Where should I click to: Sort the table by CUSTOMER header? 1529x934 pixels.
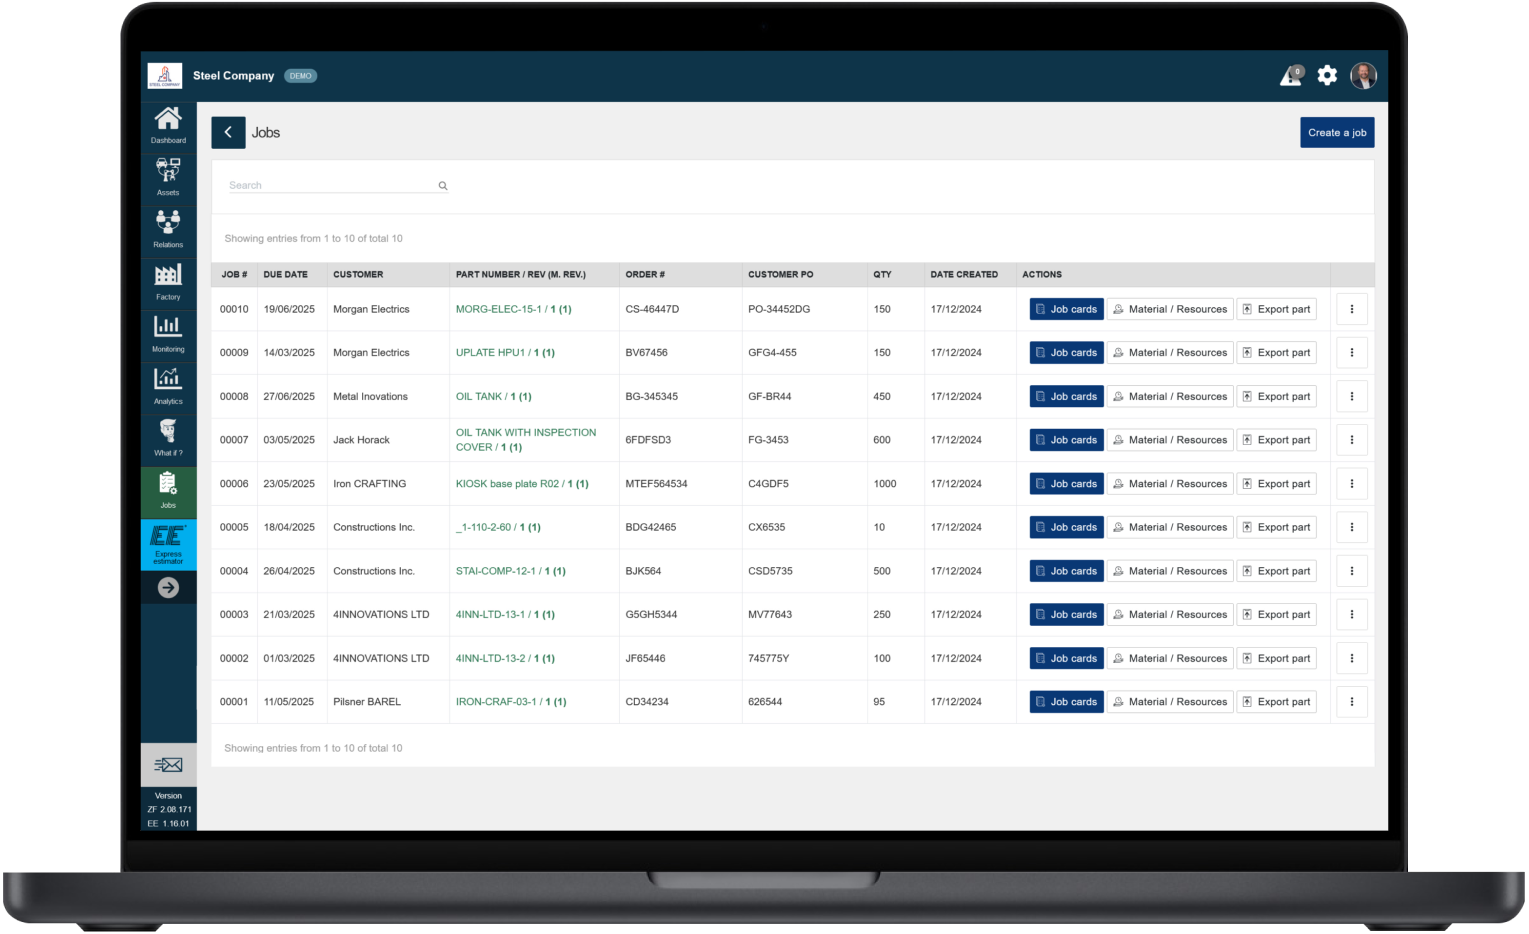coord(358,274)
